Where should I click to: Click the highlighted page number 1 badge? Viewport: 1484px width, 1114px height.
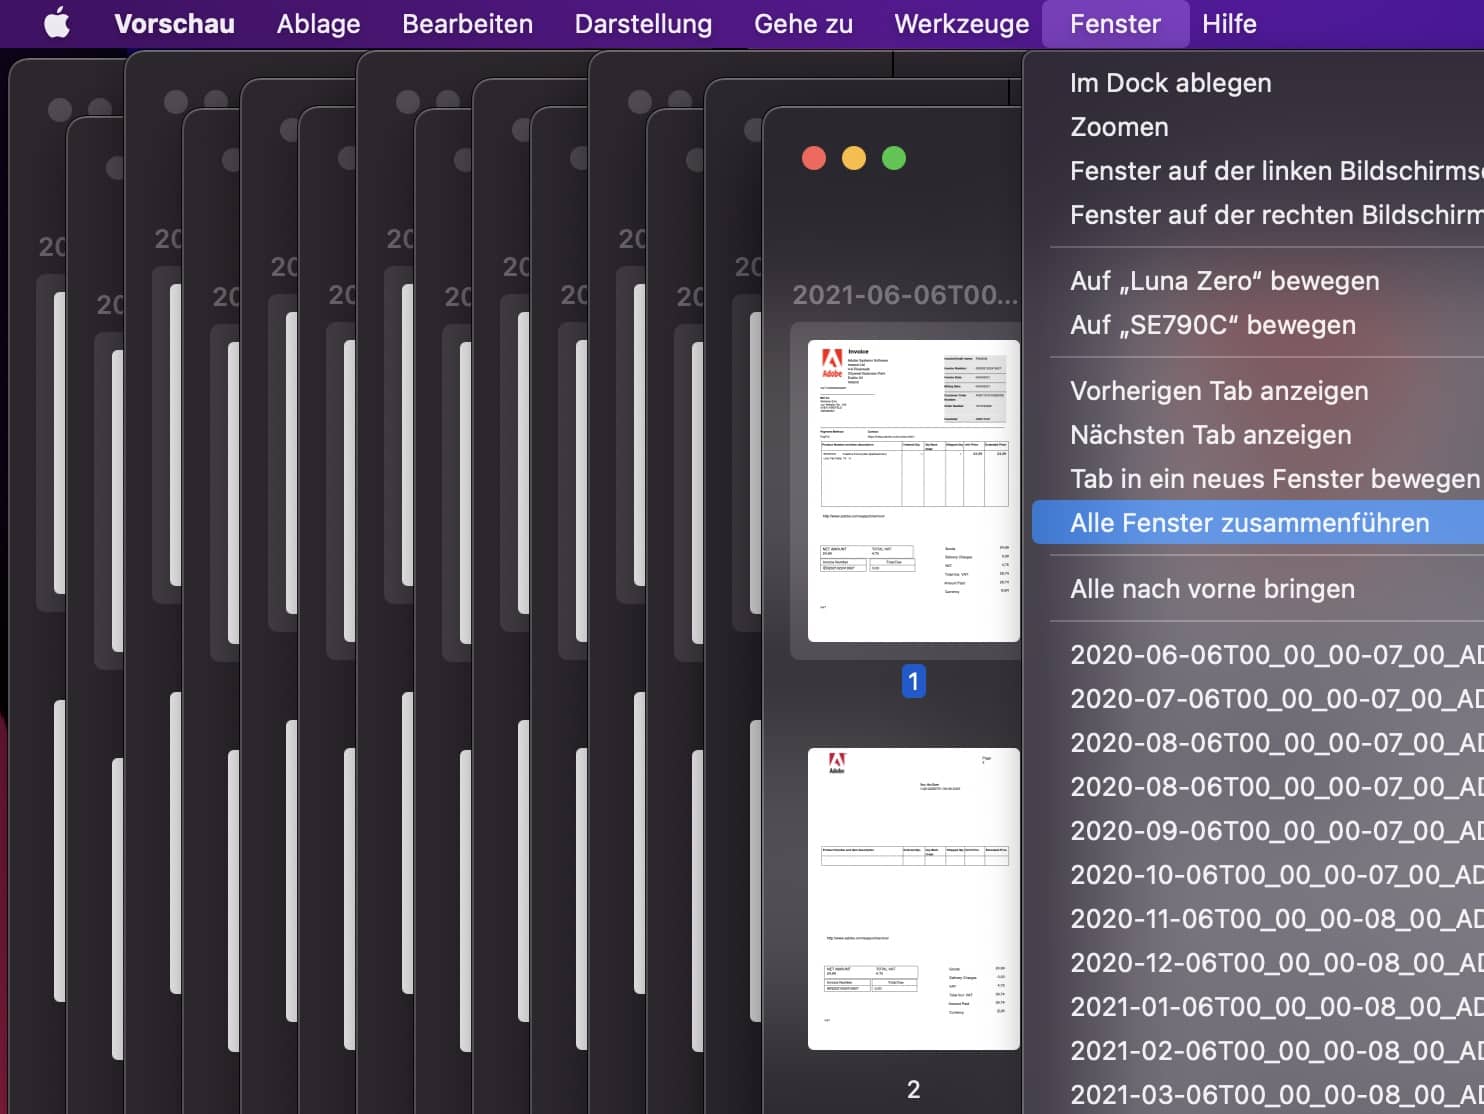[913, 681]
